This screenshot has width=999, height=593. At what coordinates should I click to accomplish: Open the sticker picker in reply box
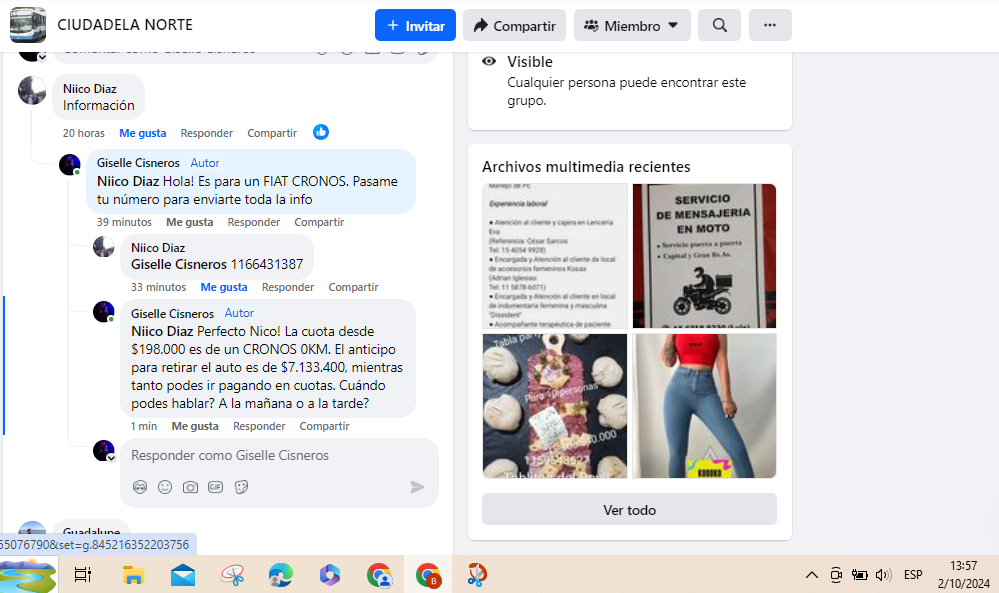241,487
